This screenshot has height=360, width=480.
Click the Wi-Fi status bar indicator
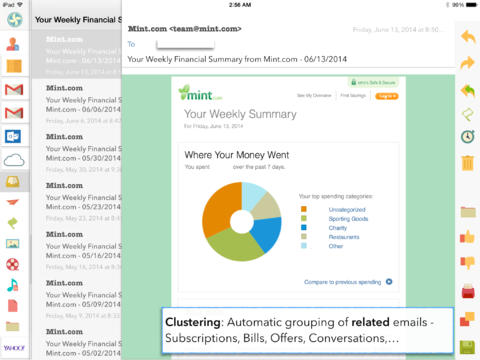(20, 5)
